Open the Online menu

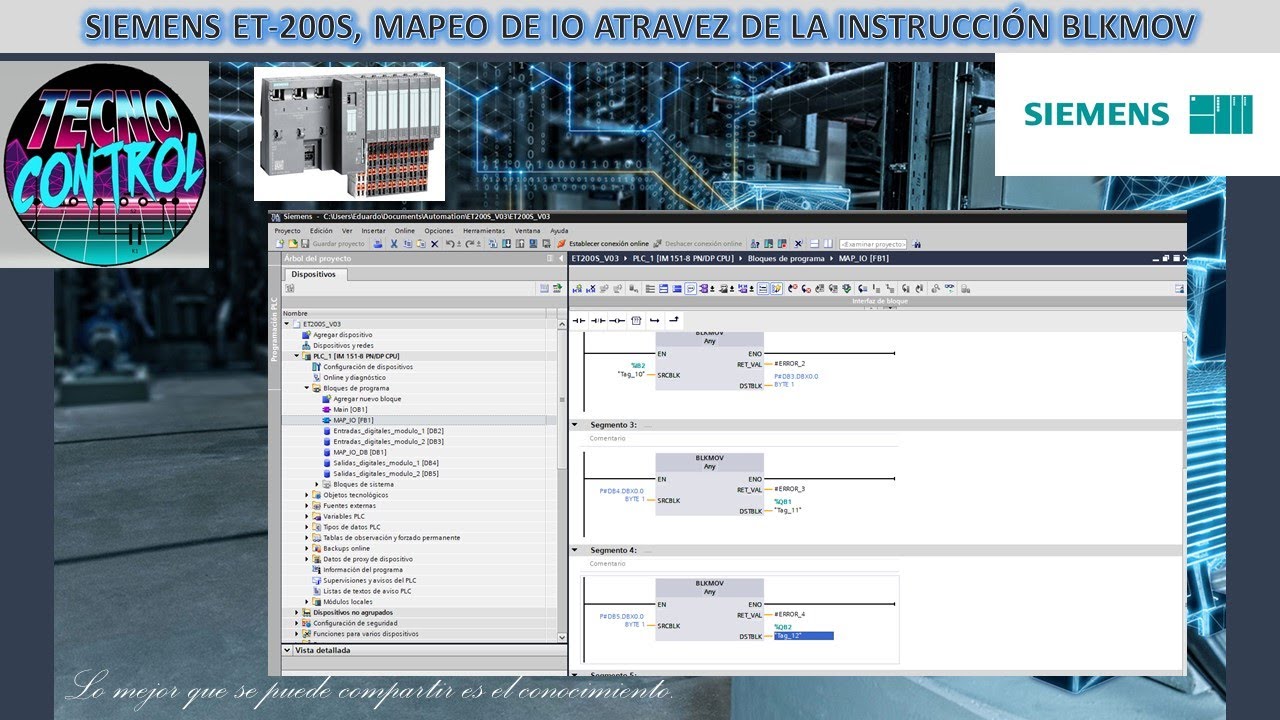tap(404, 230)
